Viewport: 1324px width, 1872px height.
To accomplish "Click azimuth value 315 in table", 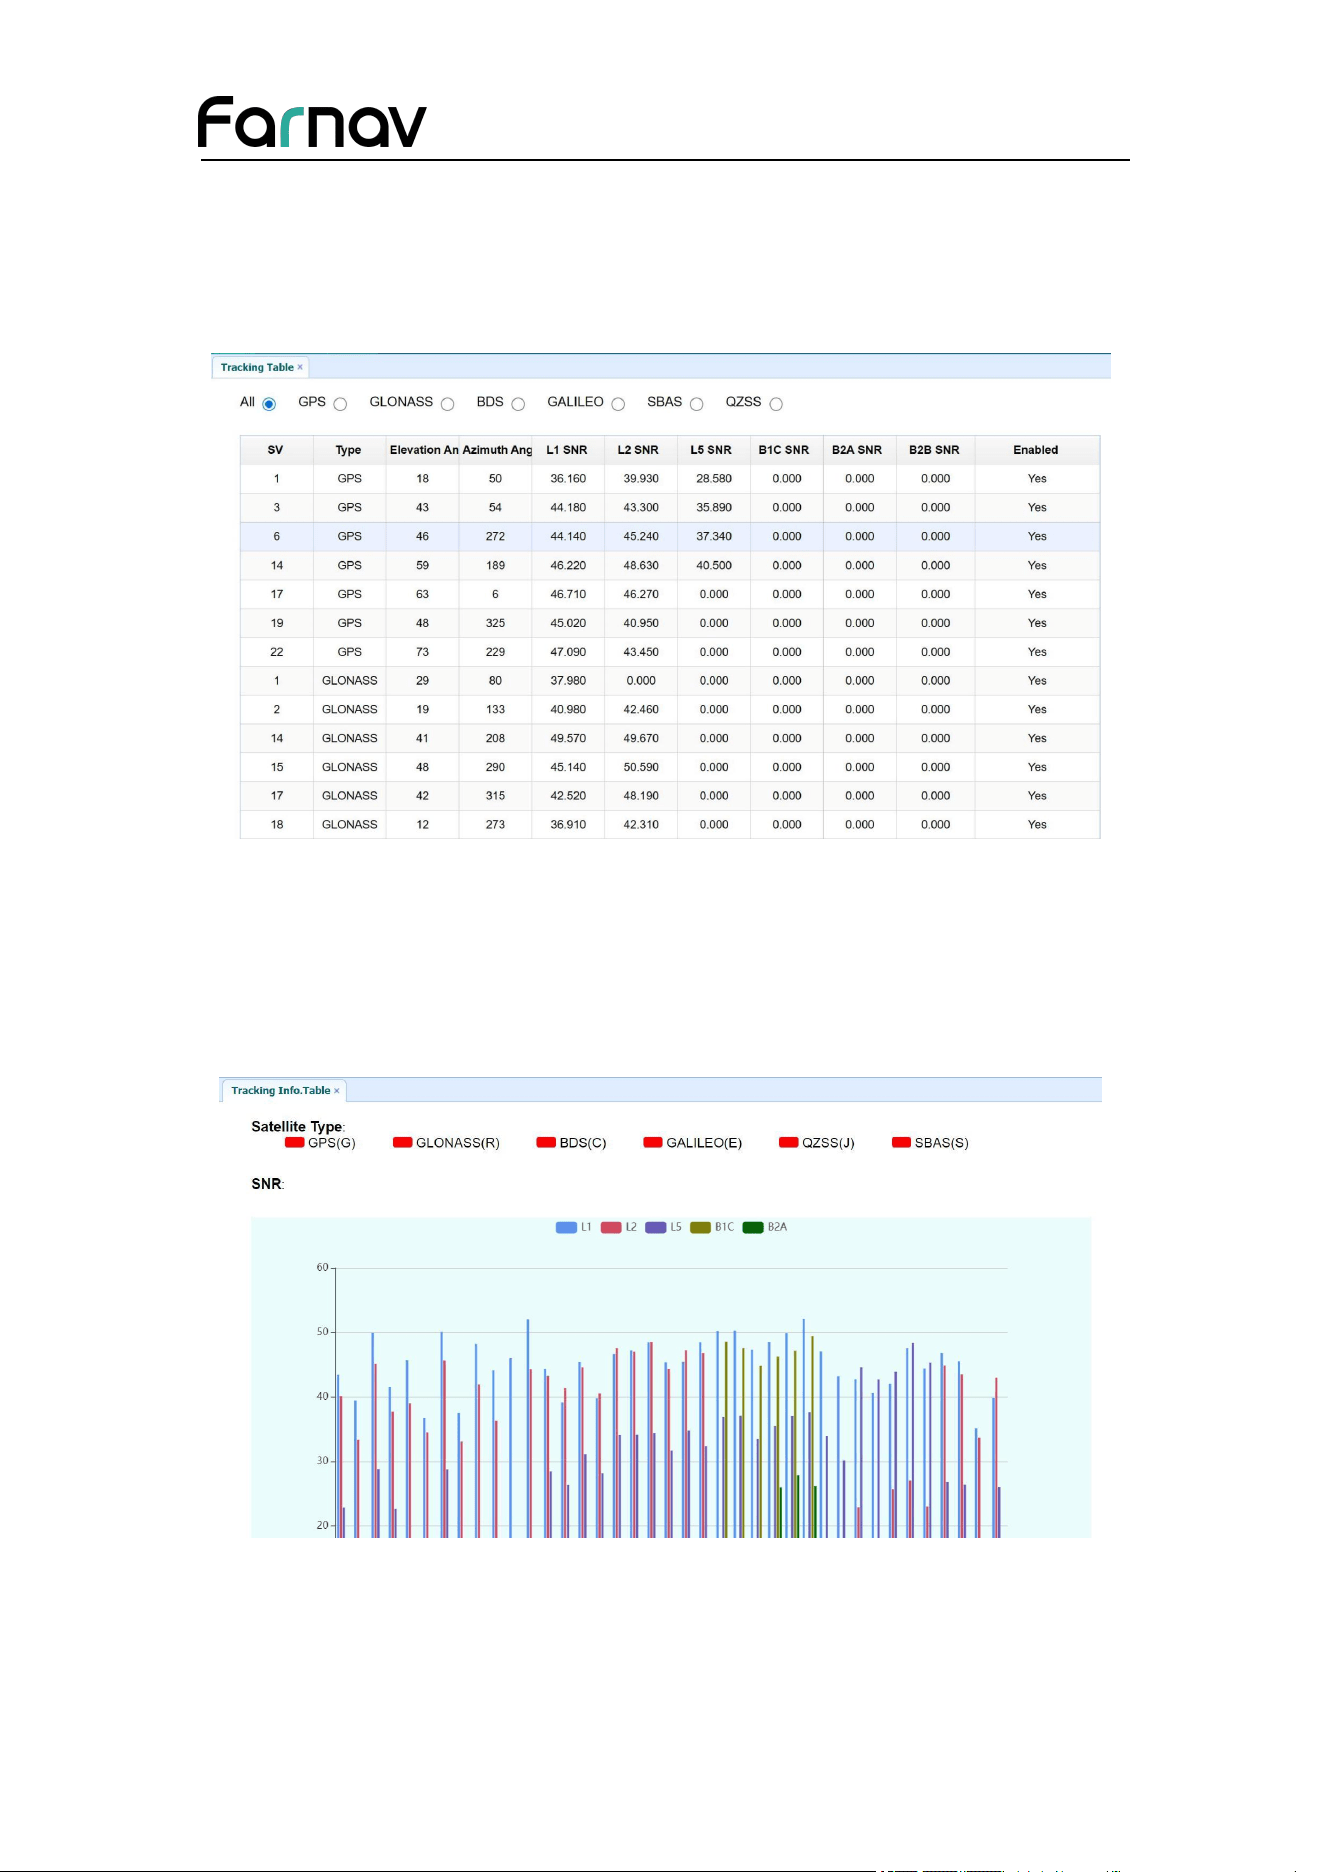I will [495, 796].
